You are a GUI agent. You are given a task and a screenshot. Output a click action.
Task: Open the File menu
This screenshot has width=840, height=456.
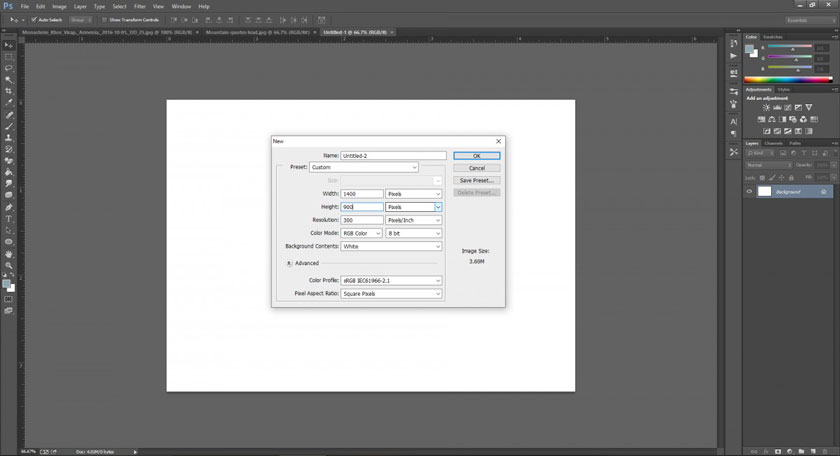[x=25, y=6]
